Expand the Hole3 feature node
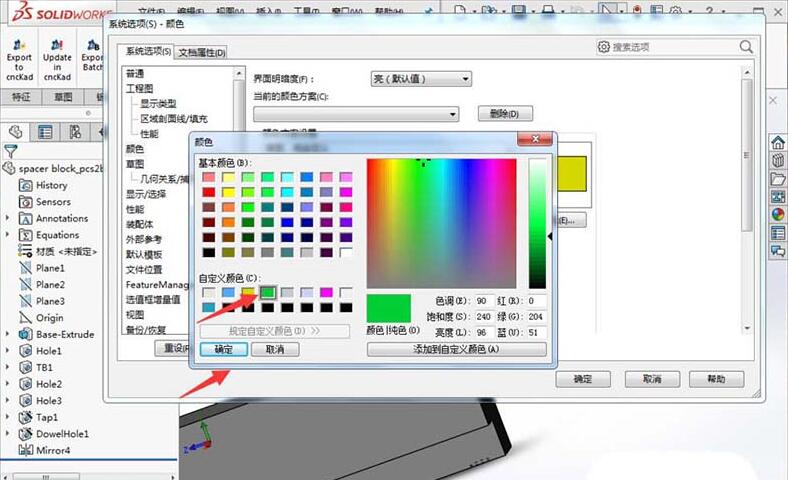788x480 pixels. coord(8,401)
